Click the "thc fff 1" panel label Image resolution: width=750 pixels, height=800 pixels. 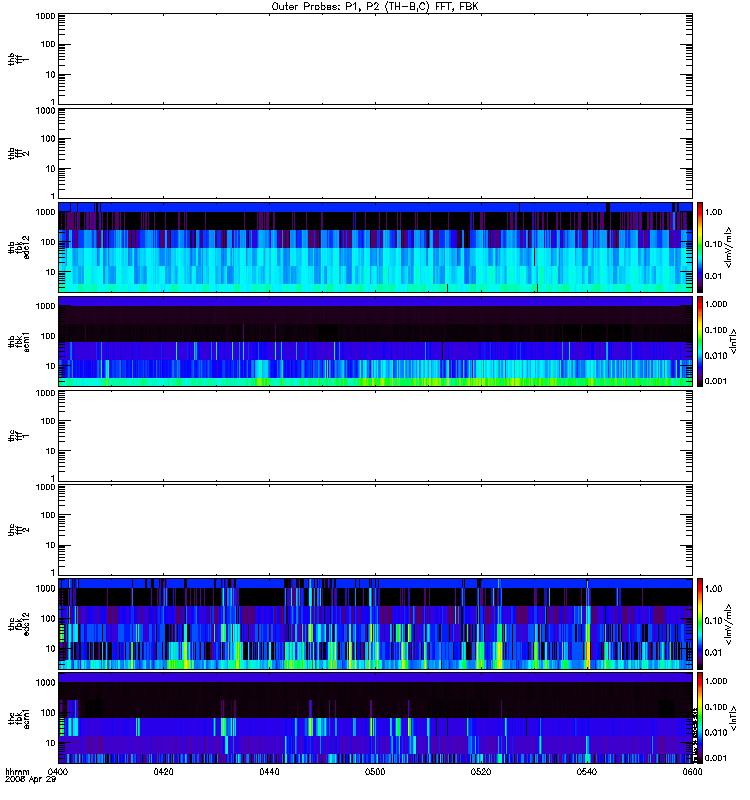tap(19, 436)
